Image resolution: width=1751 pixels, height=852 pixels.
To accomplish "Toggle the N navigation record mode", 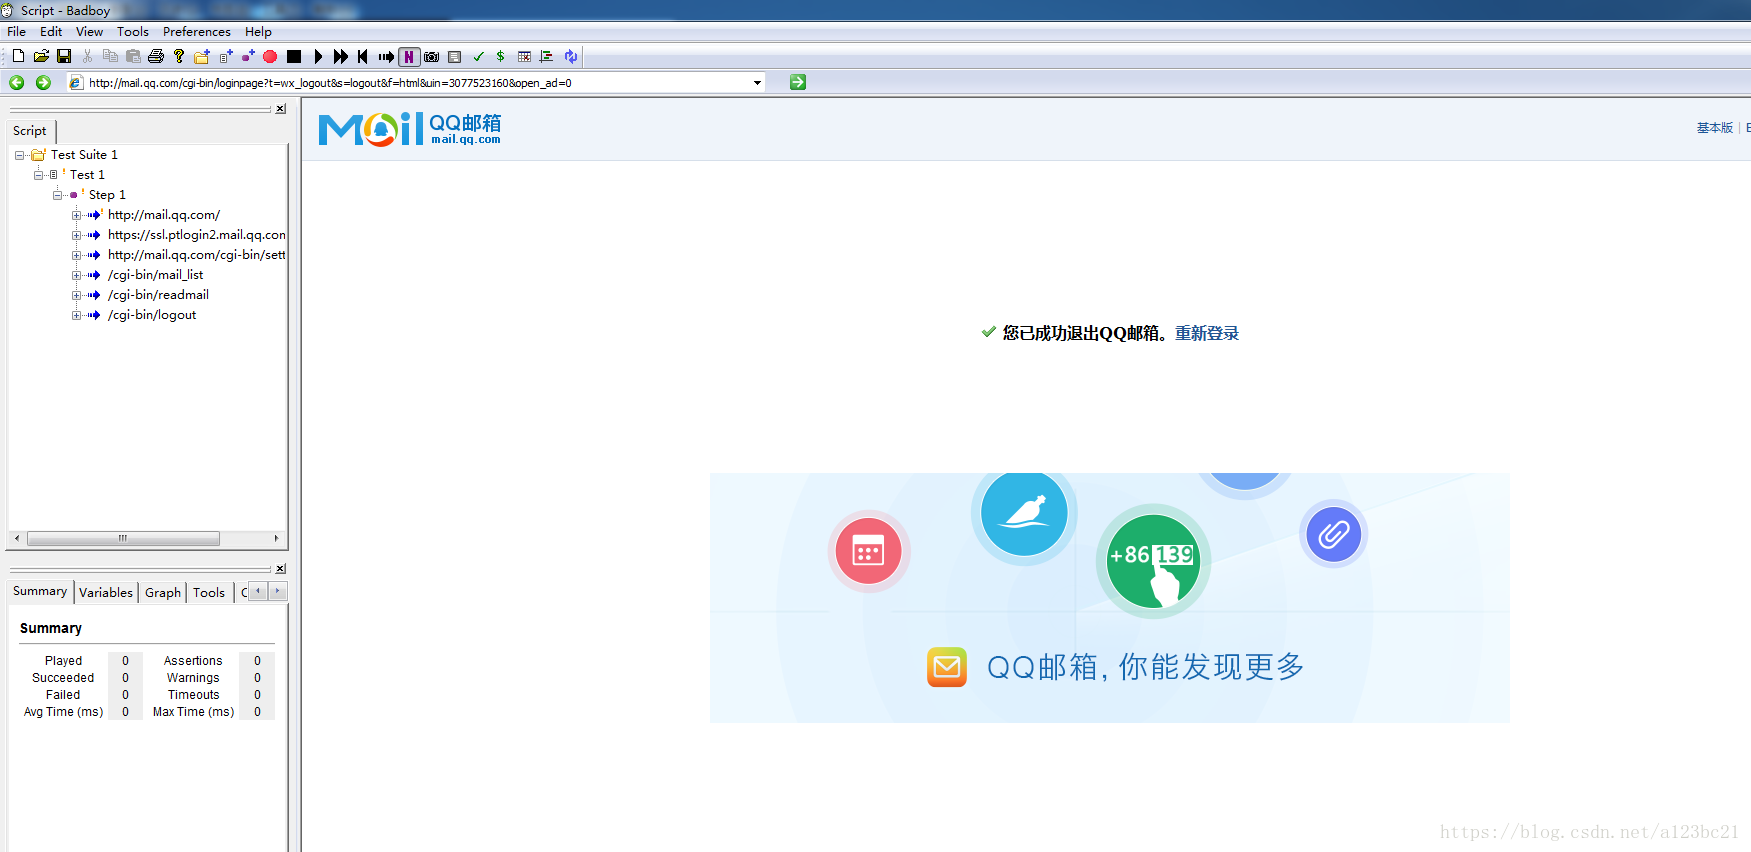I will tap(409, 56).
